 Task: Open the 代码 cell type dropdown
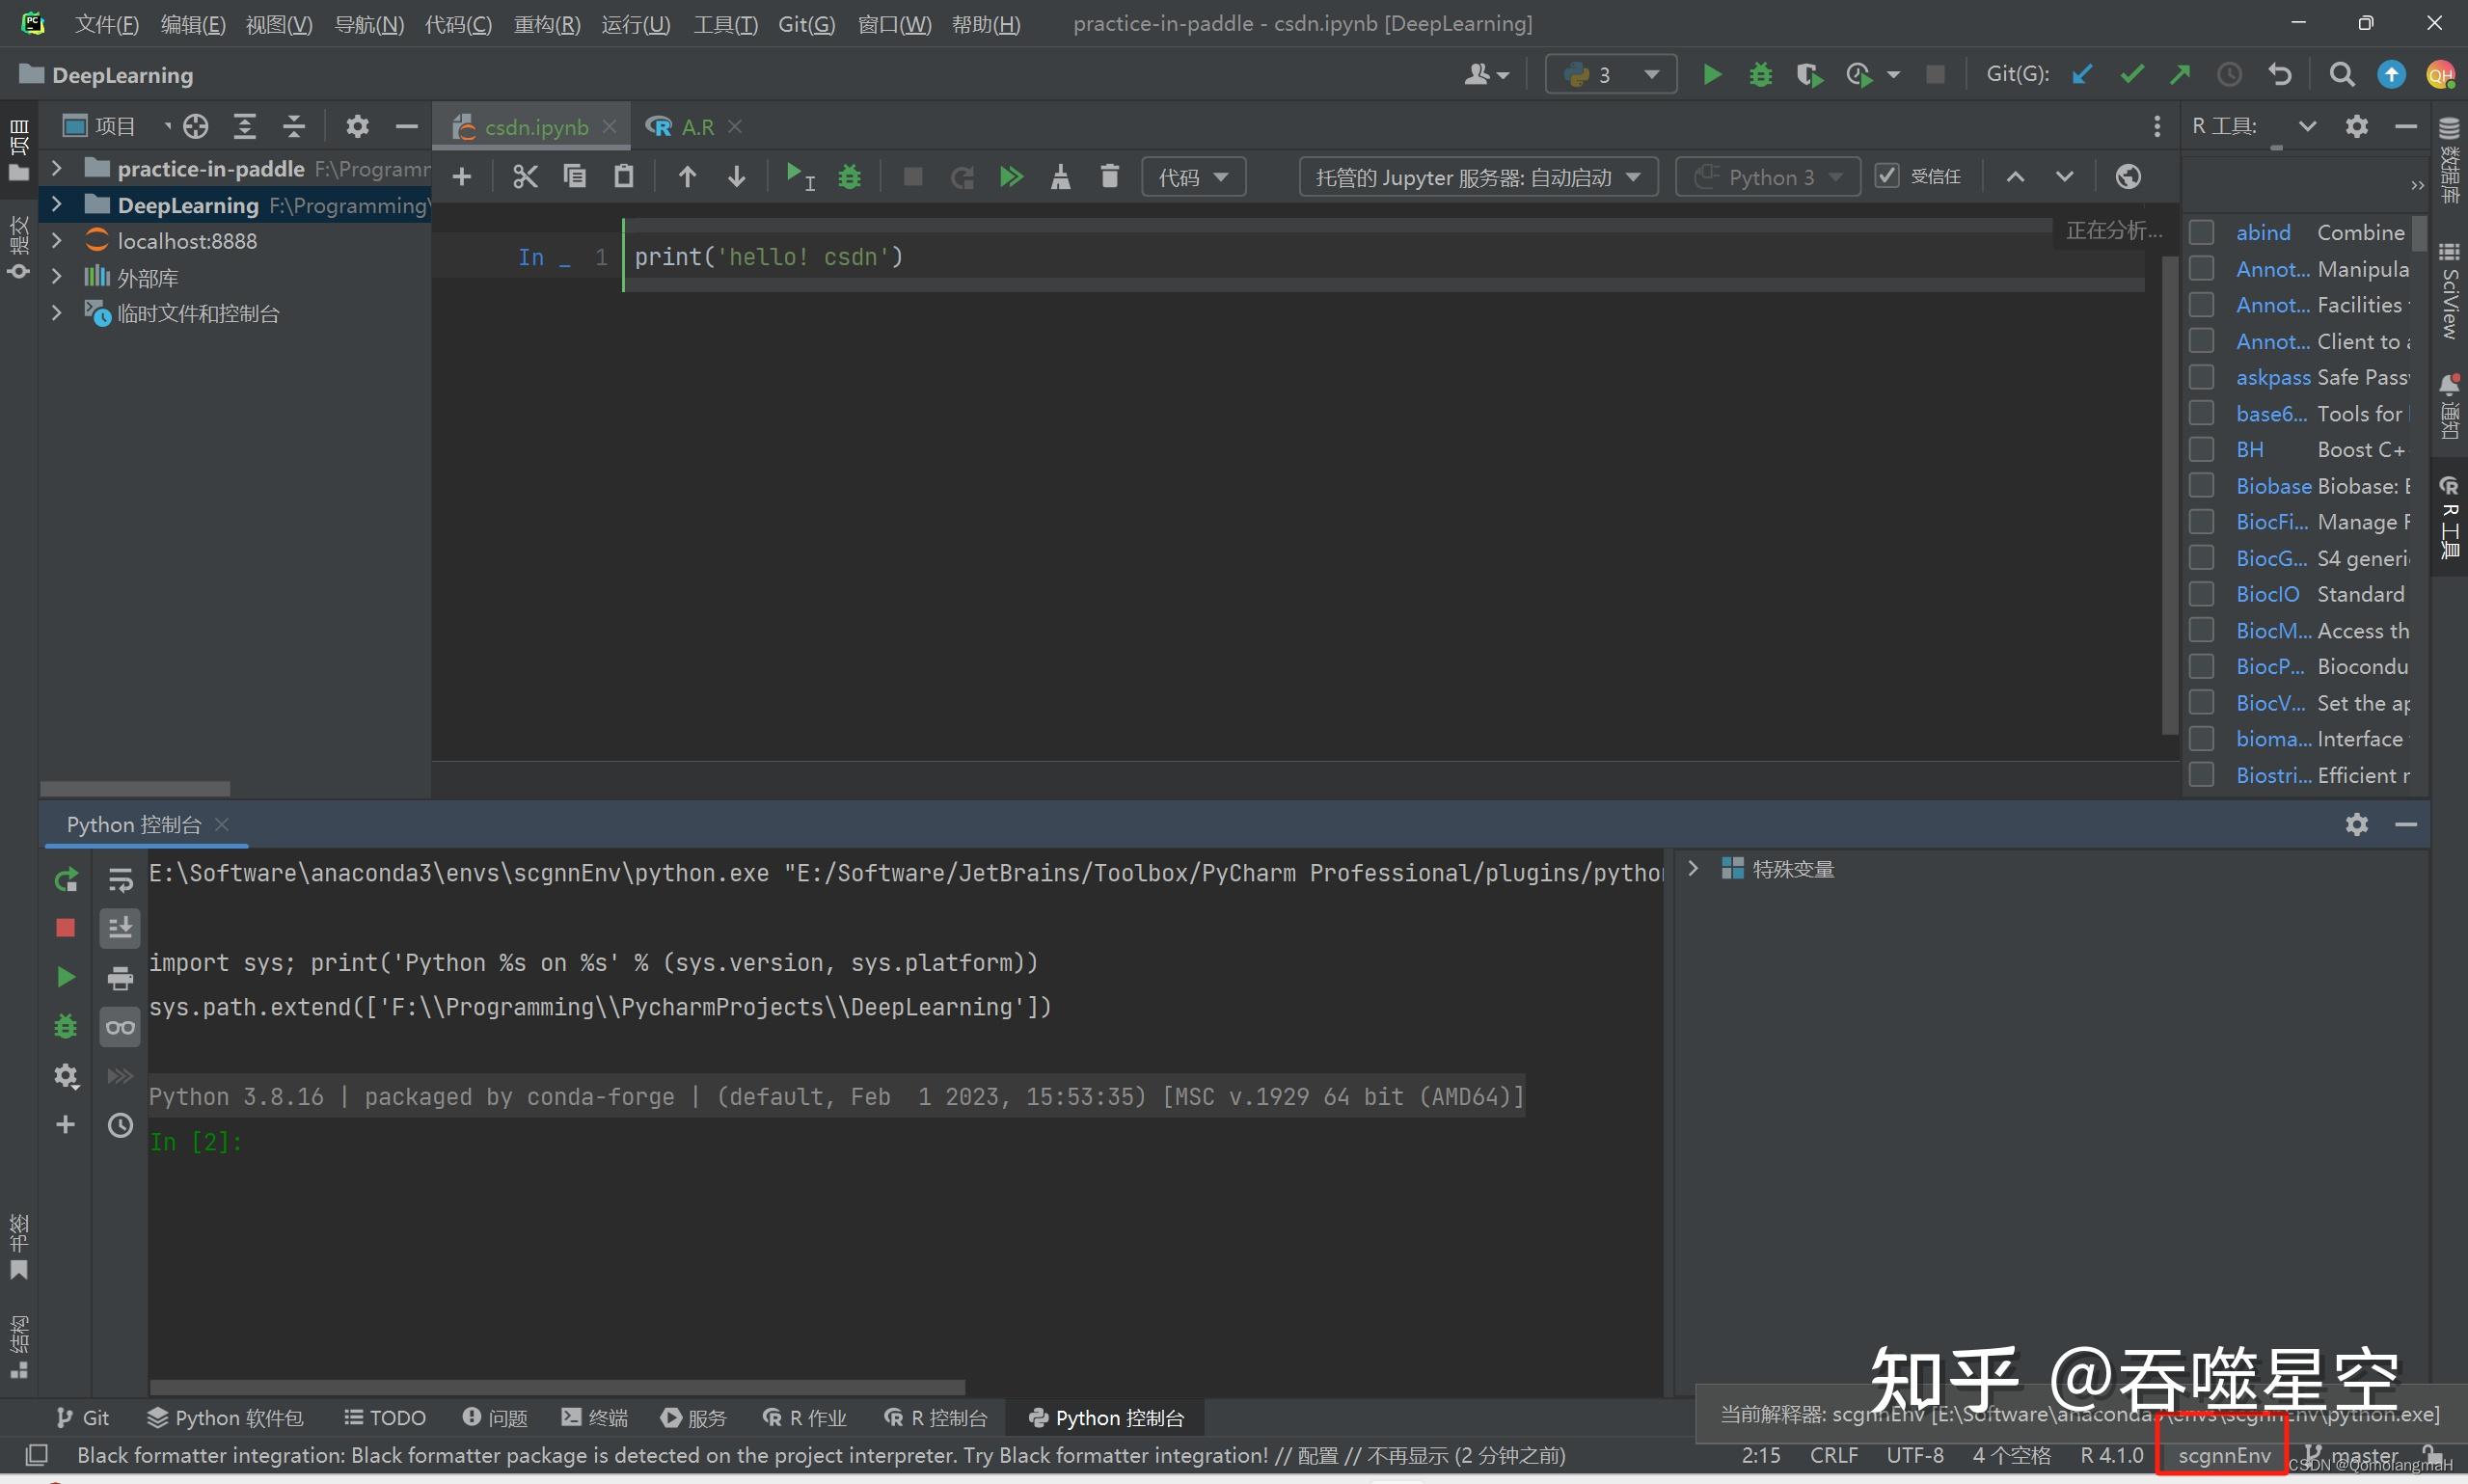[x=1194, y=176]
